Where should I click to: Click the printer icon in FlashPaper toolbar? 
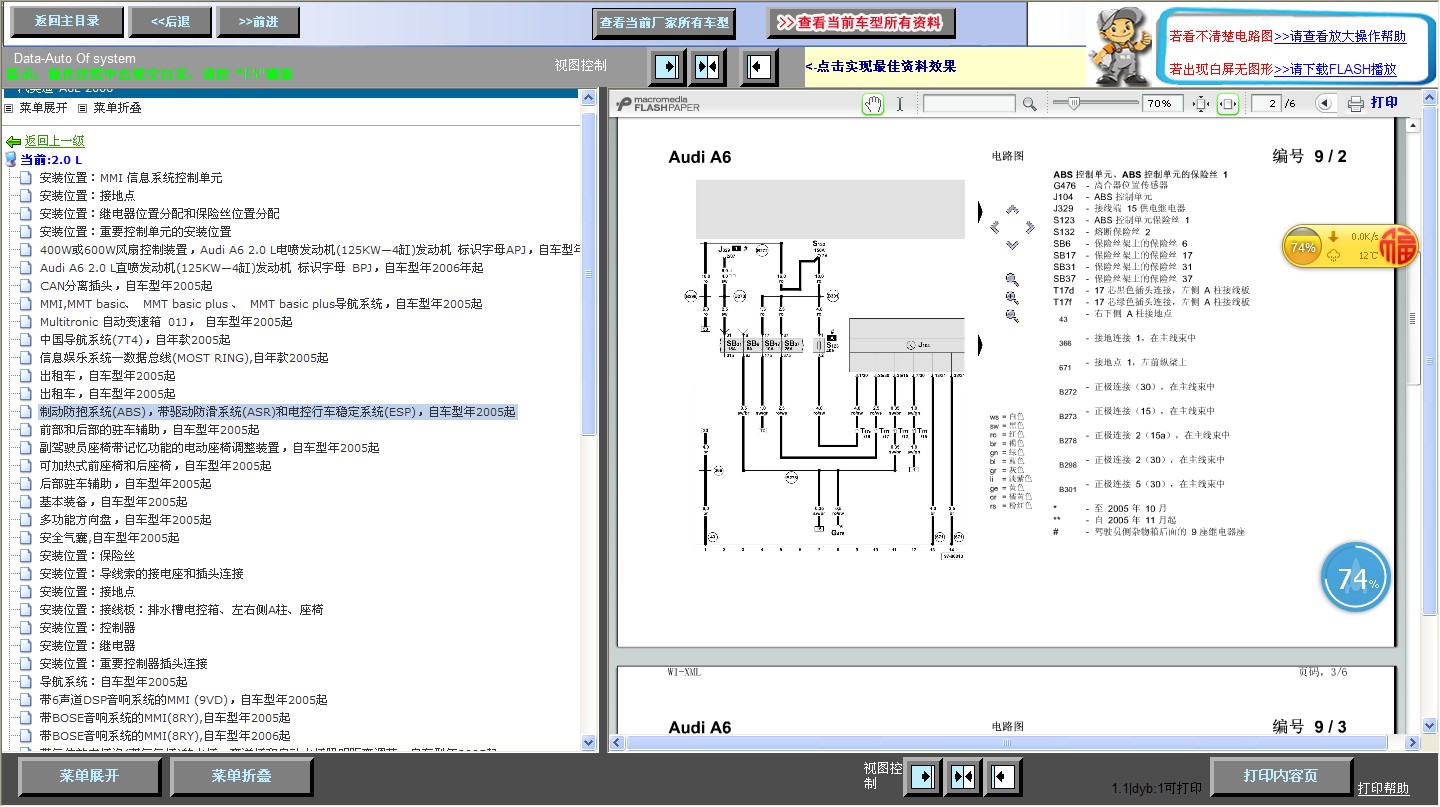point(1356,103)
